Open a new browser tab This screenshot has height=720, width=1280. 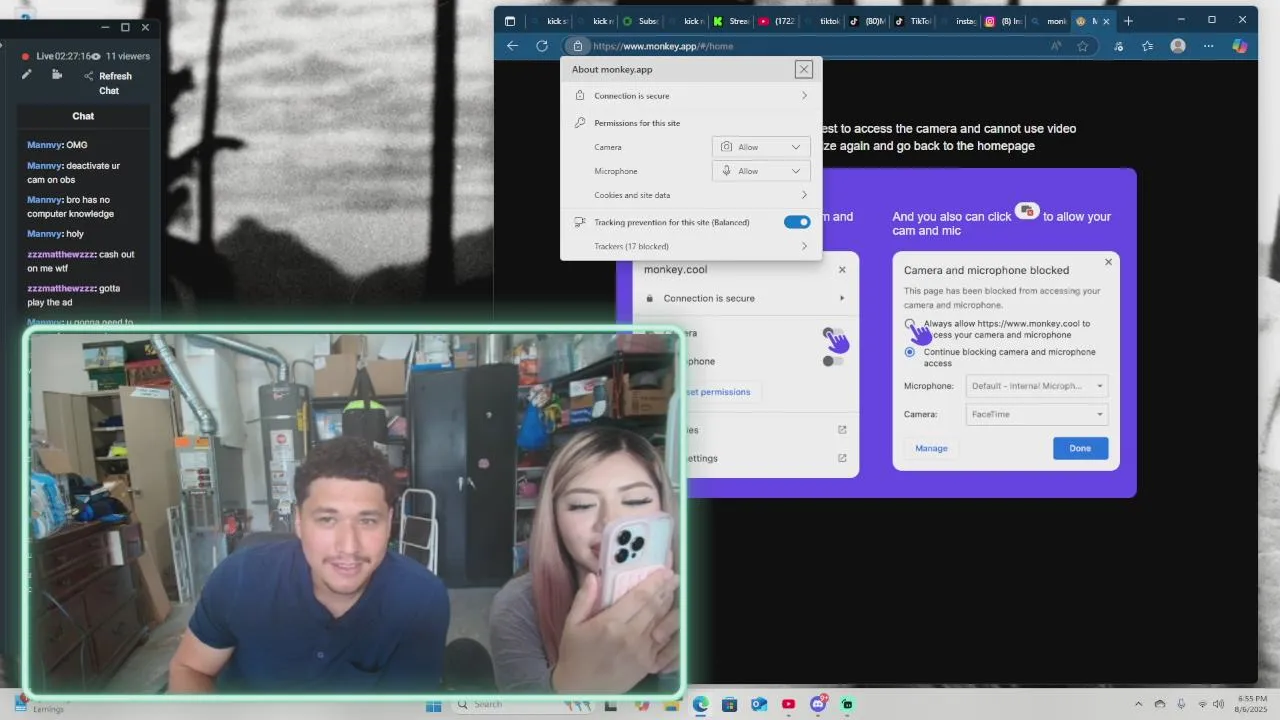click(1128, 20)
